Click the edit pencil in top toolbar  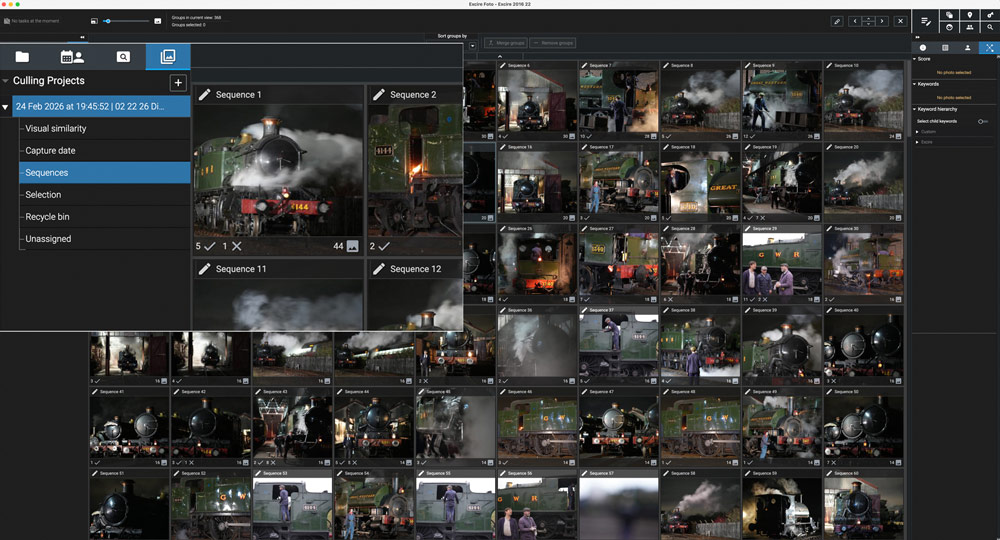pos(837,21)
